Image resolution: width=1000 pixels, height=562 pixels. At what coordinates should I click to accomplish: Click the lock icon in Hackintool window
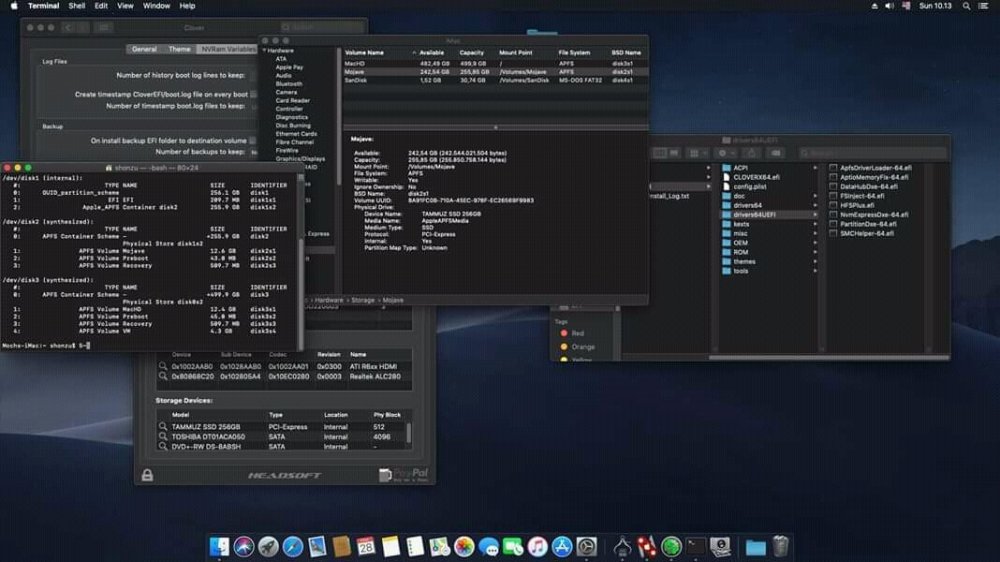(147, 475)
